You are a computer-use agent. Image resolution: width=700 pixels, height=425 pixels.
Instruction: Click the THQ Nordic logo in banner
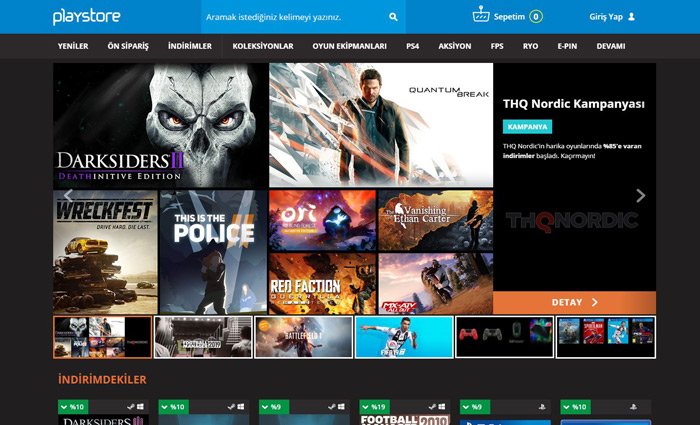[x=572, y=221]
